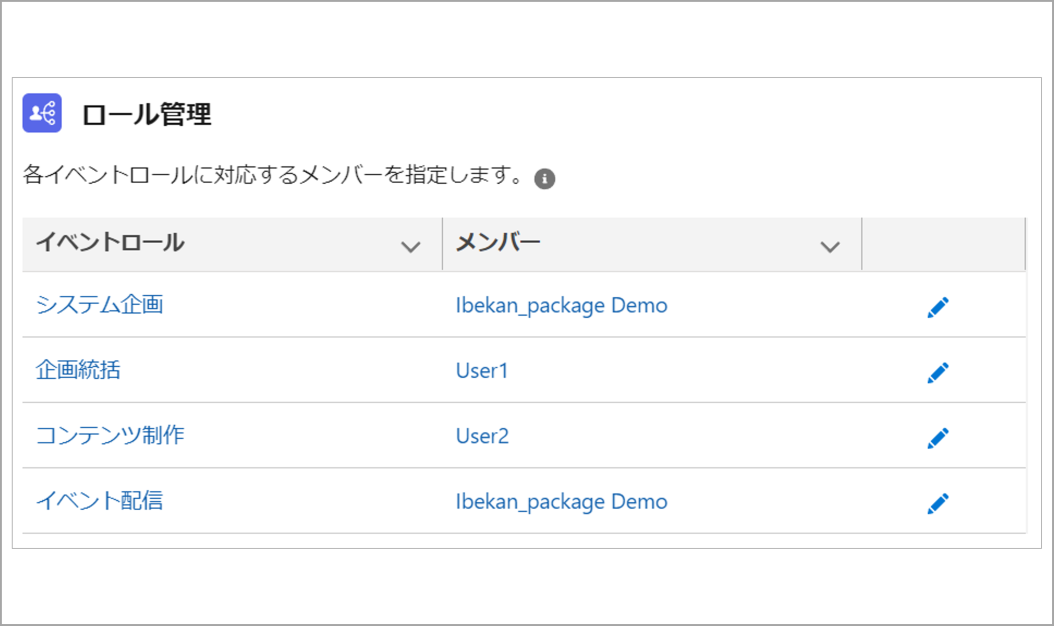Edit the member for コンテンツ制作
Screen dimensions: 1054x626
(937, 437)
